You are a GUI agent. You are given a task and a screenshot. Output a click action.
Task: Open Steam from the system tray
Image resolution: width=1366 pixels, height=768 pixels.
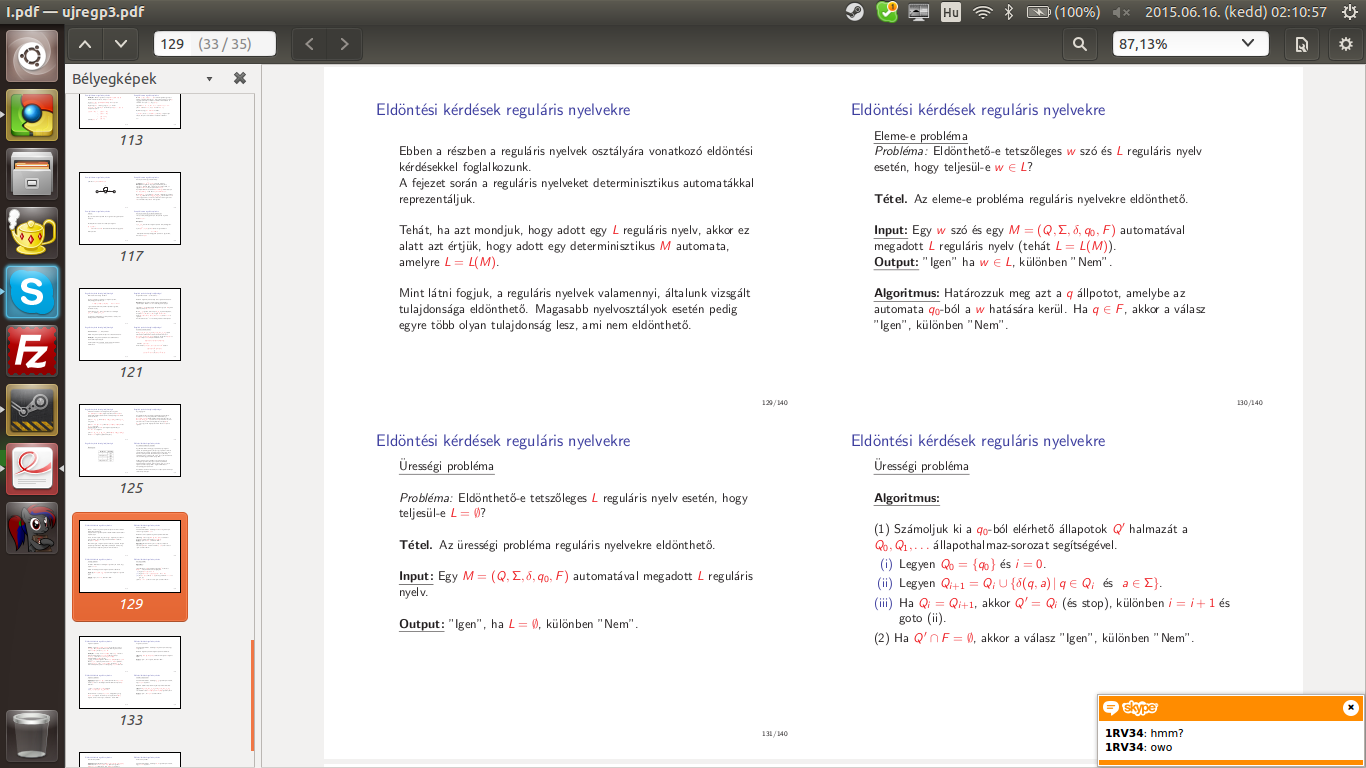point(855,12)
